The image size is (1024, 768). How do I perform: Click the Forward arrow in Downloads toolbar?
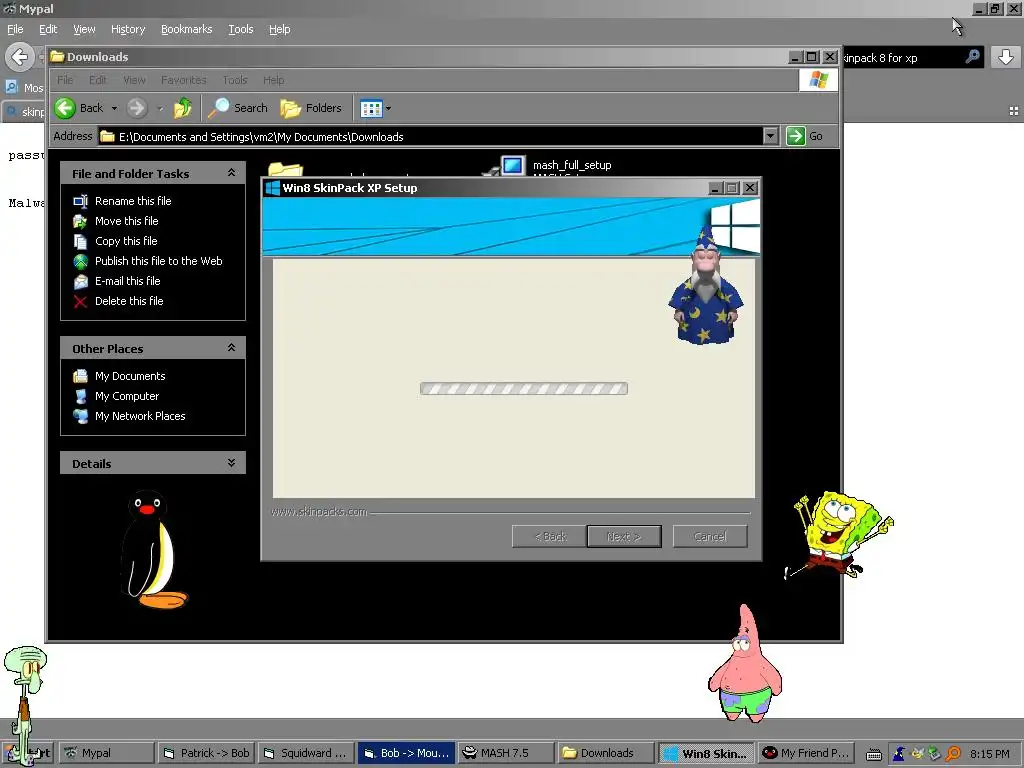coord(136,108)
